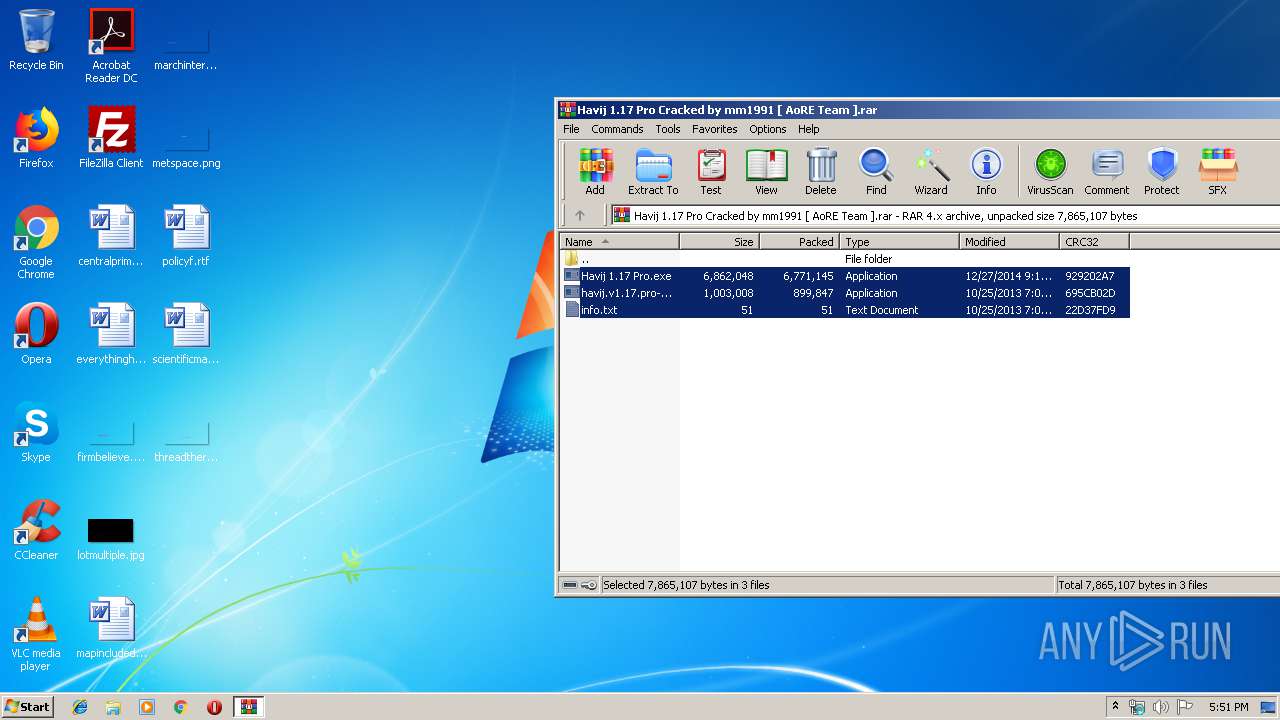Open the Tools menu
Image resolution: width=1280 pixels, height=720 pixels.
[x=668, y=129]
